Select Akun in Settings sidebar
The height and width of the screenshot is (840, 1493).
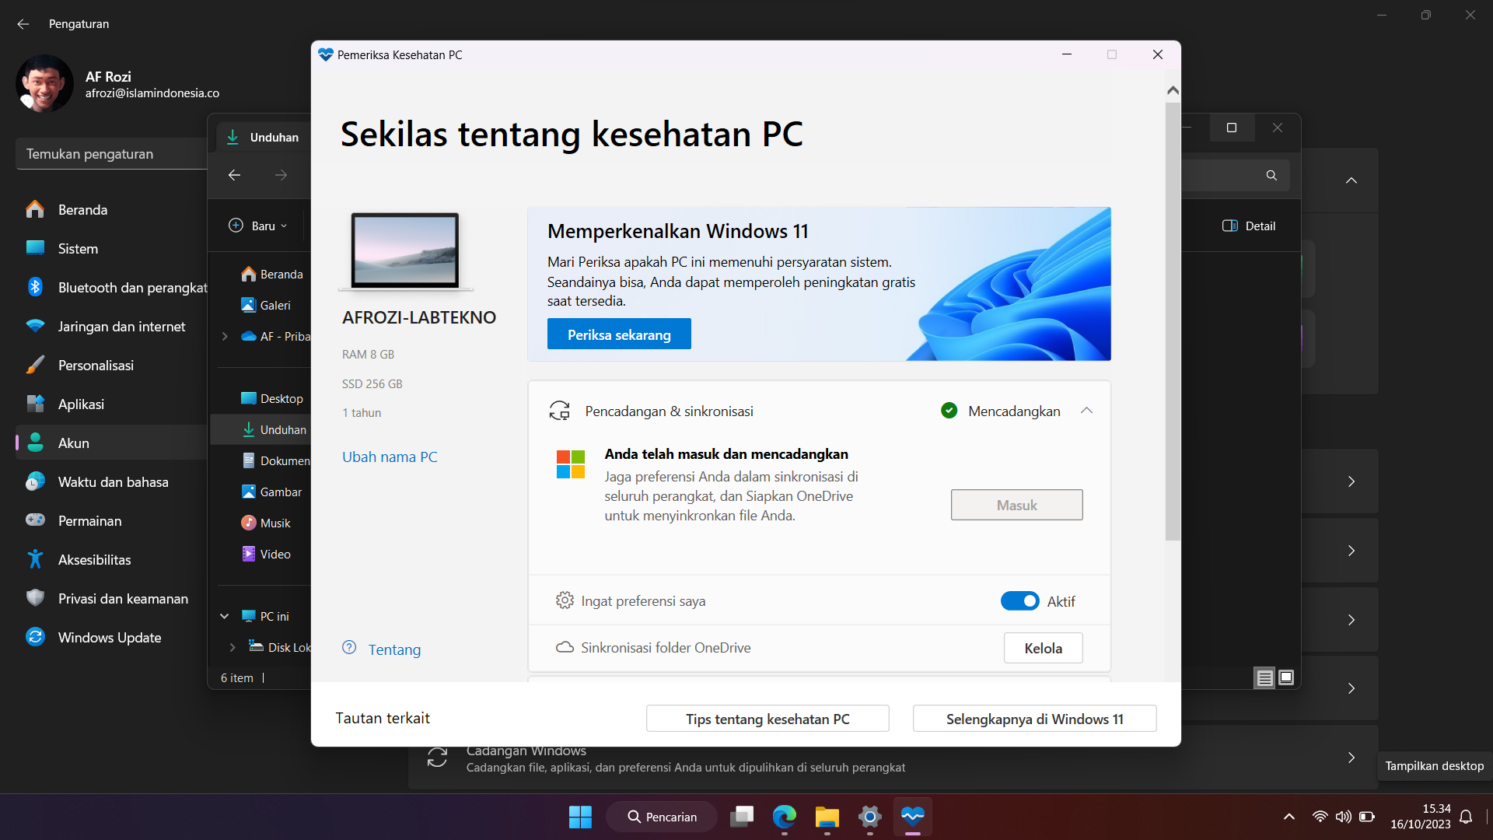[x=112, y=443]
